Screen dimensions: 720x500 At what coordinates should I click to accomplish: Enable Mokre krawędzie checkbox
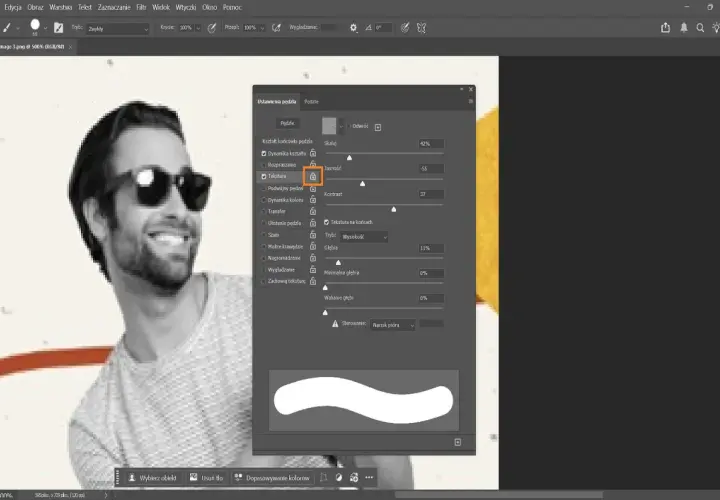point(264,247)
